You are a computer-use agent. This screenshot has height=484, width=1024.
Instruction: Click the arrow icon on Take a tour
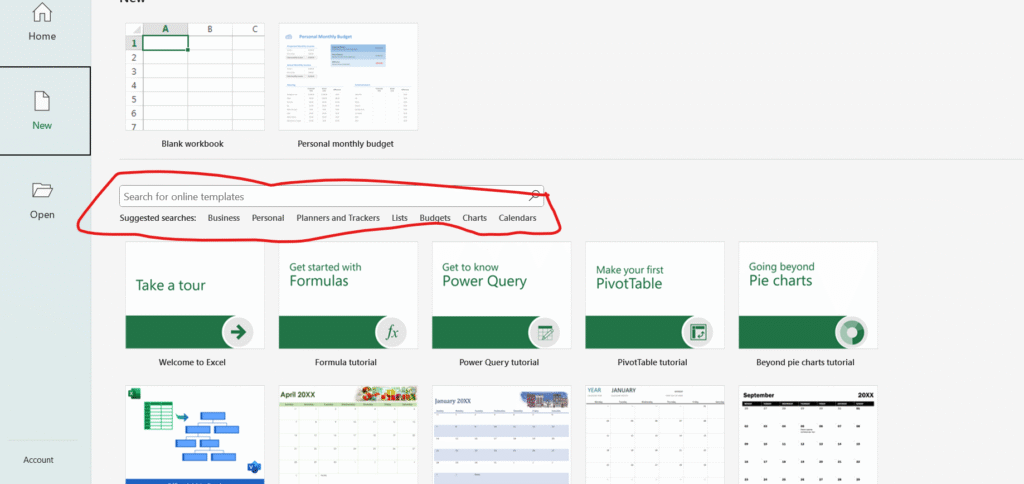click(x=238, y=332)
